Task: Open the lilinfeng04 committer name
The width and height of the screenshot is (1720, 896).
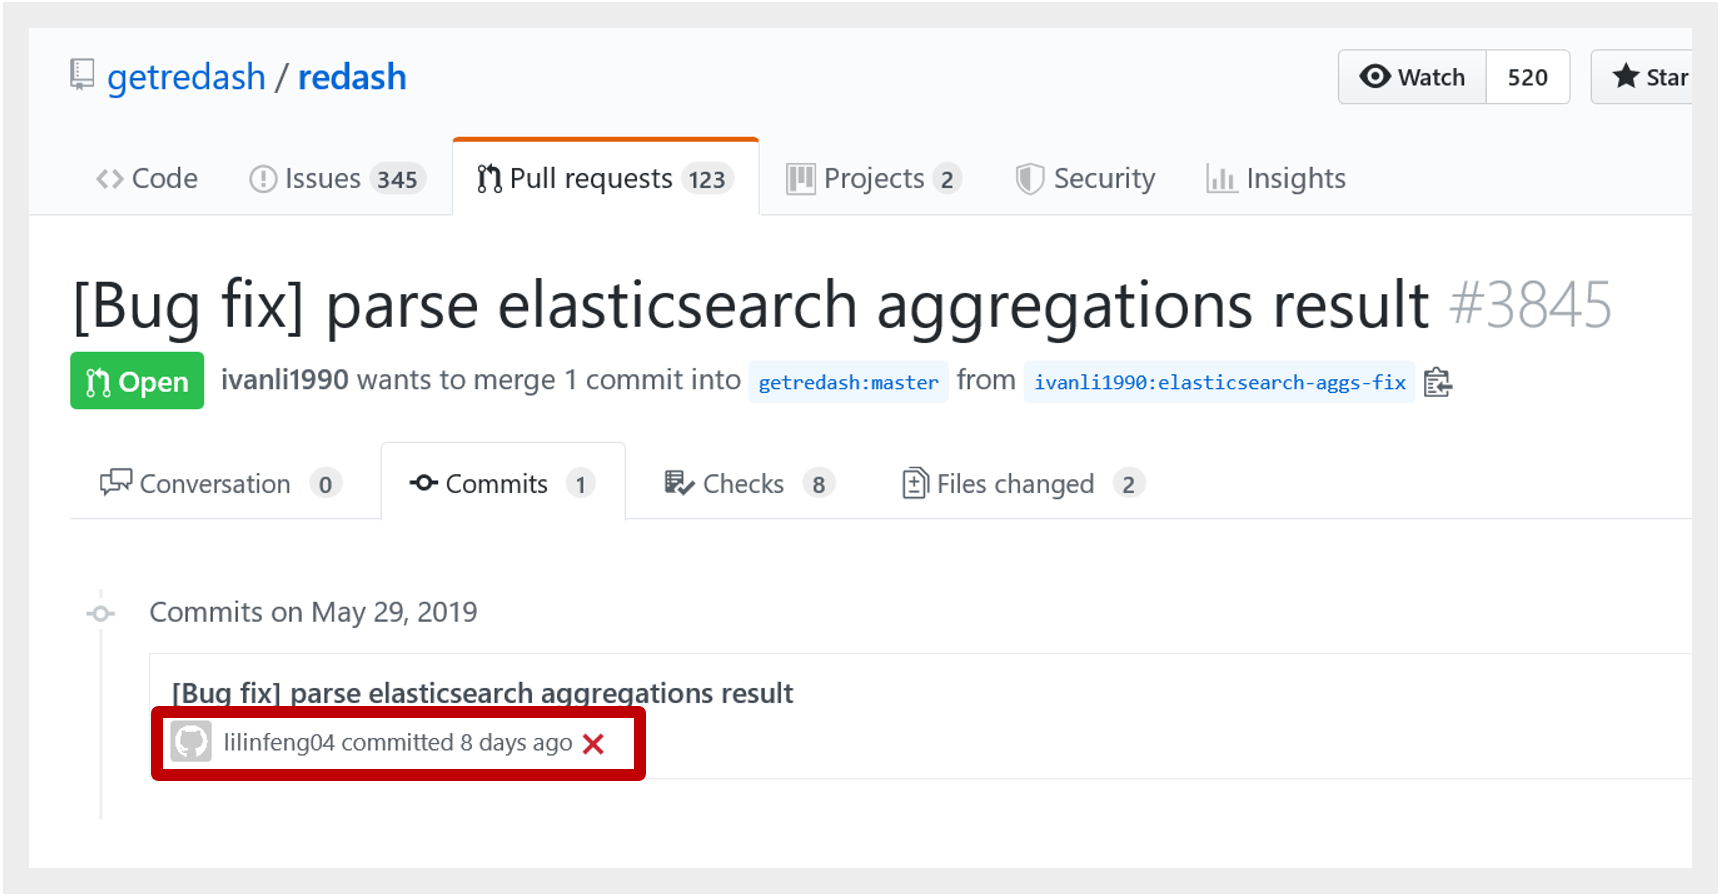Action: tap(279, 743)
